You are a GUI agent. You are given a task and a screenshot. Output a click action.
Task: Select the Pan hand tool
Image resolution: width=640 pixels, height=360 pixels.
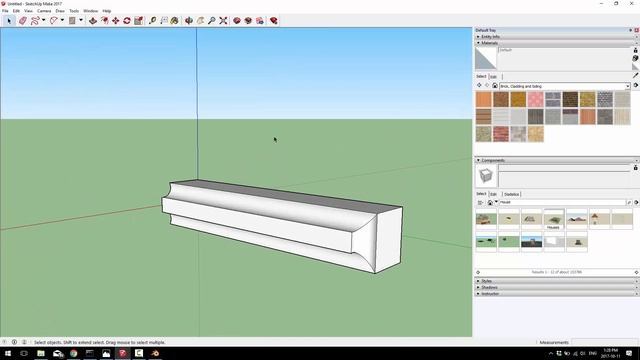point(200,20)
